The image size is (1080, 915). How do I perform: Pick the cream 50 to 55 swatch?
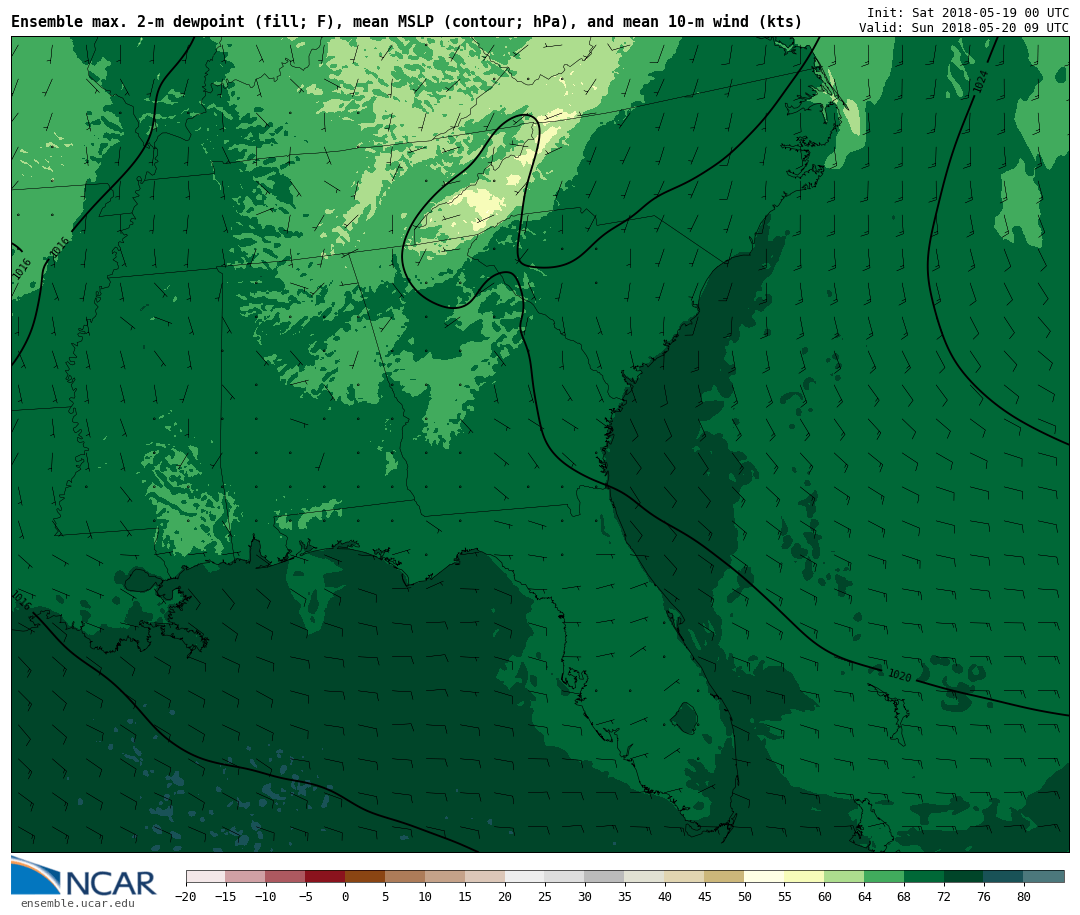tap(765, 877)
